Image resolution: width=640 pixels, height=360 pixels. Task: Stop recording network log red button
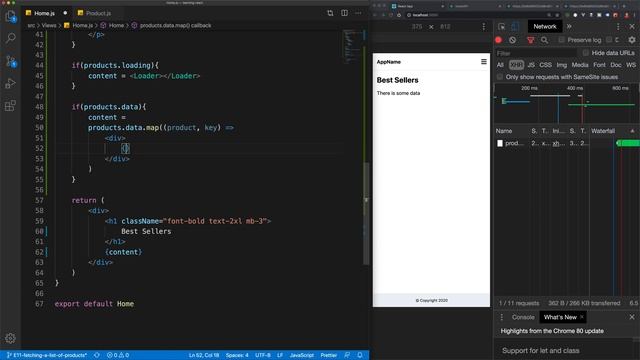[498, 40]
